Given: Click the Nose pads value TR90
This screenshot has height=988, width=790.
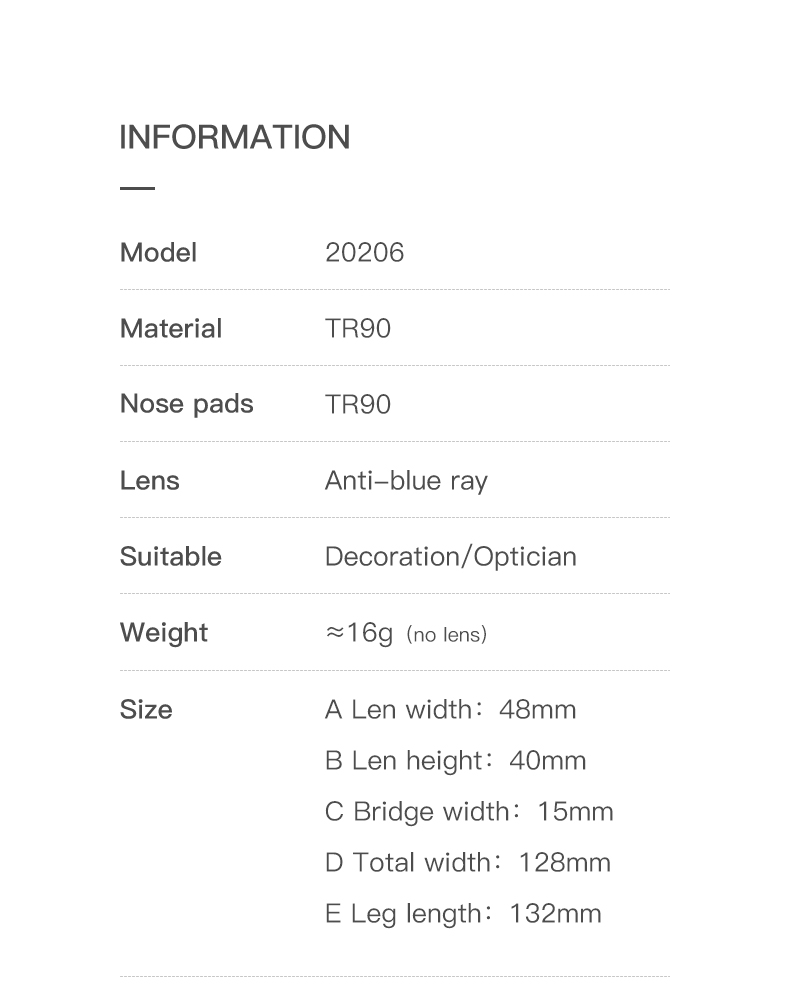Looking at the screenshot, I should pyautogui.click(x=357, y=405).
